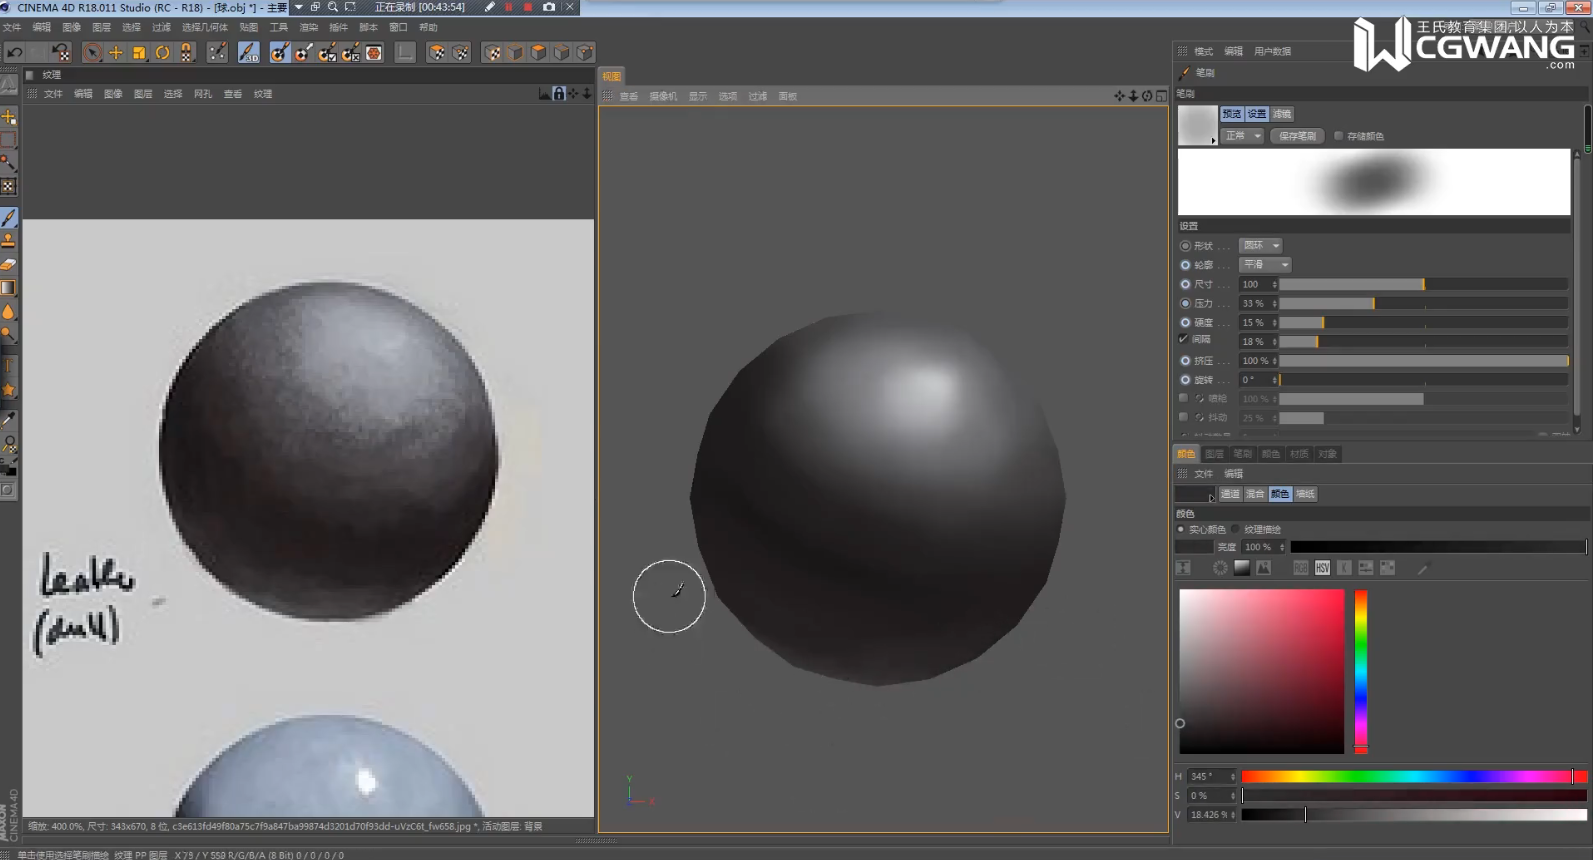Switch color picker to HSV mode

pos(1322,568)
